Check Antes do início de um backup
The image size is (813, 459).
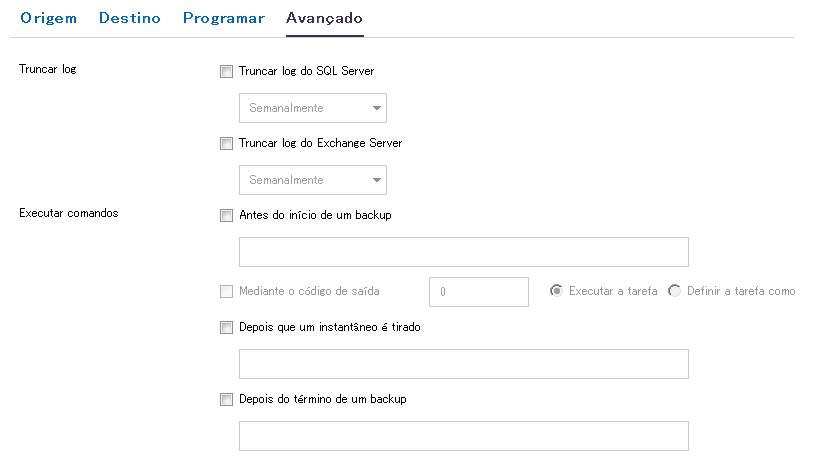point(226,215)
